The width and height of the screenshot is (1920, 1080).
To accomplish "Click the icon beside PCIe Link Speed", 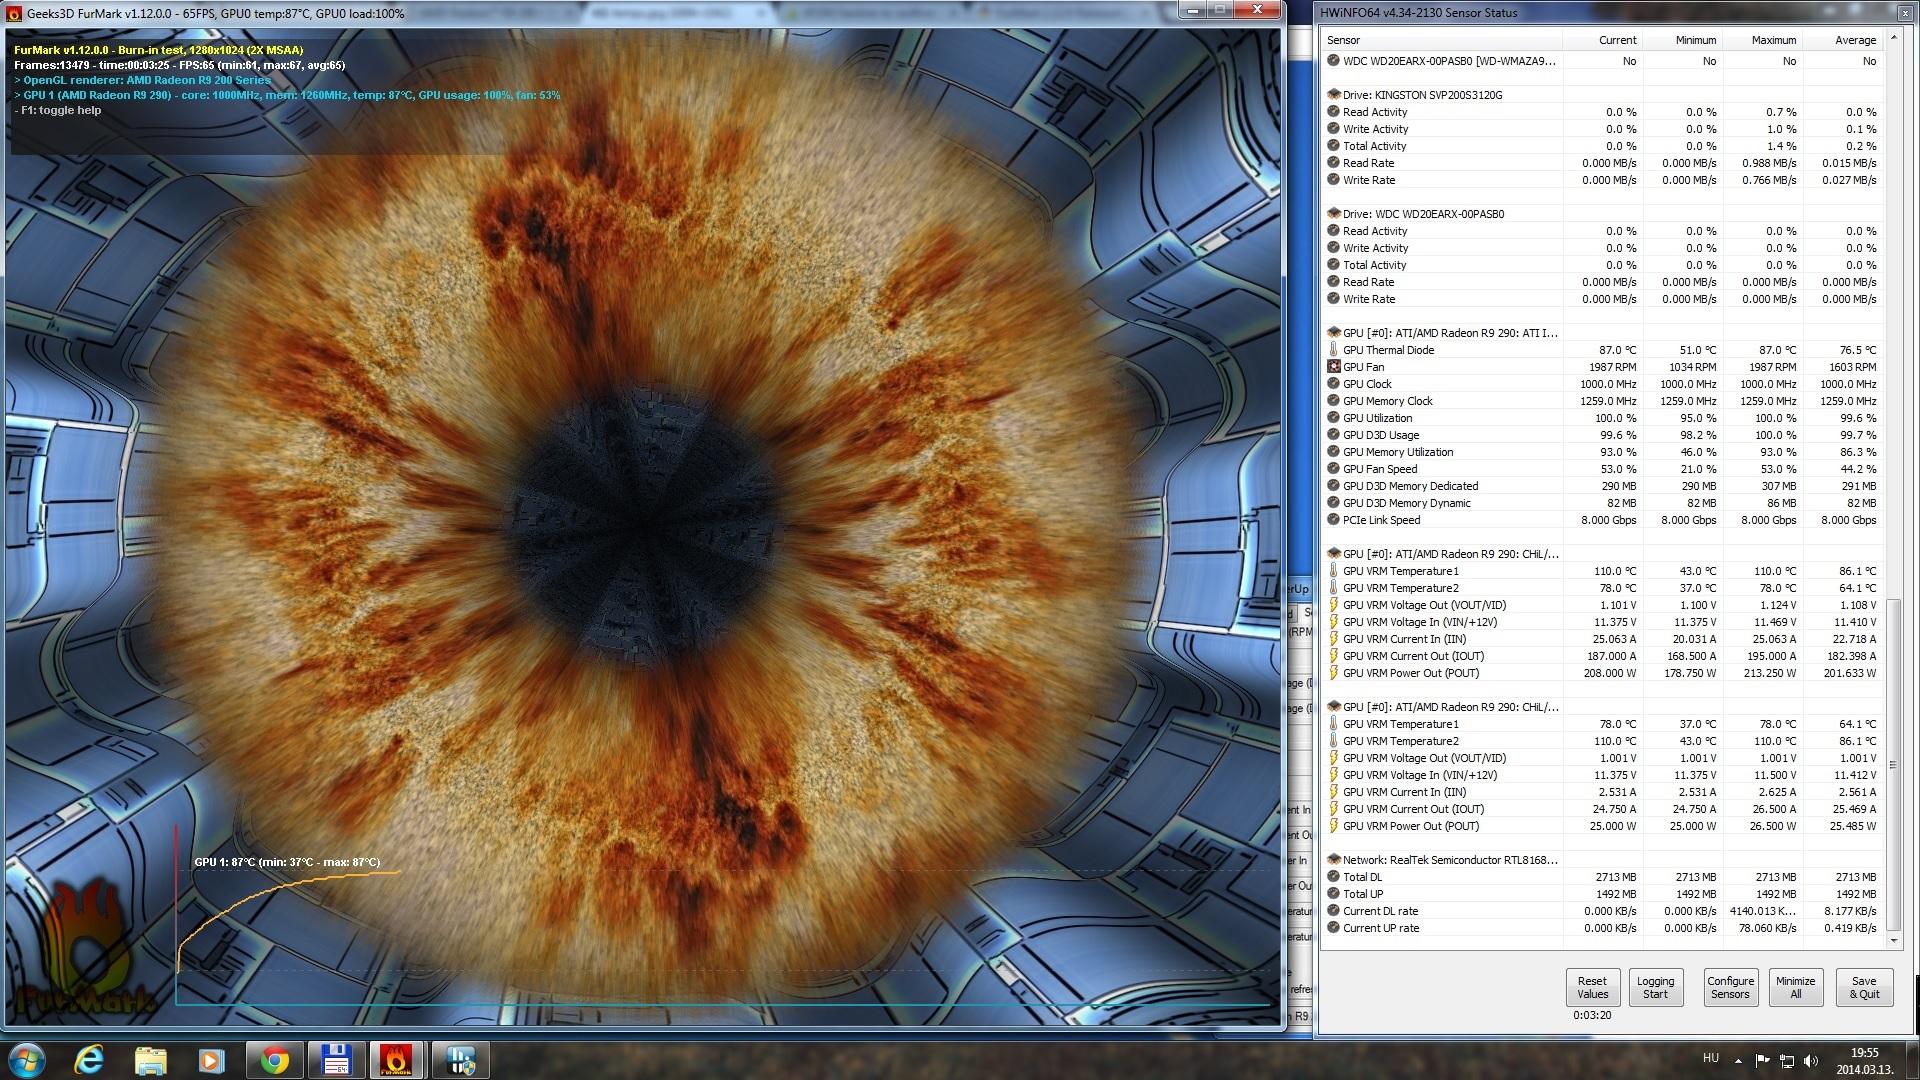I will pos(1333,520).
